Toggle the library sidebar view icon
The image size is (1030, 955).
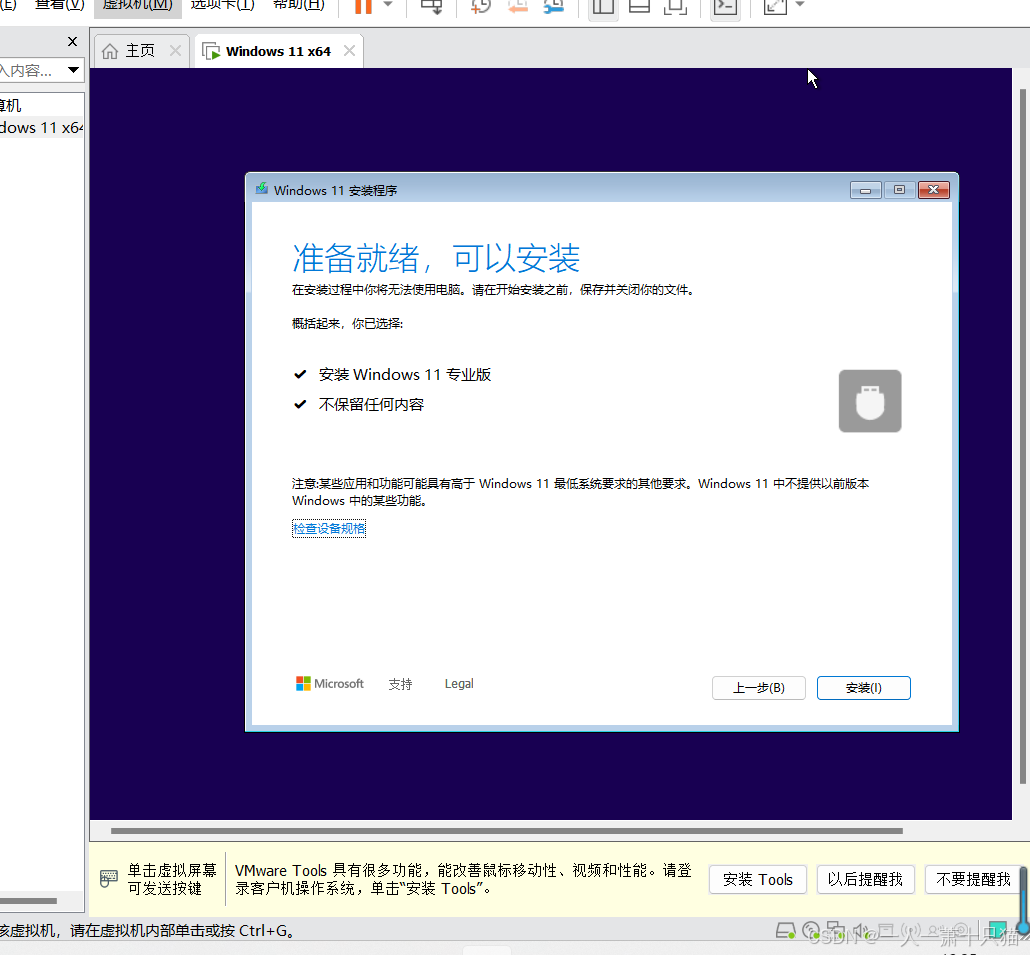[x=602, y=6]
